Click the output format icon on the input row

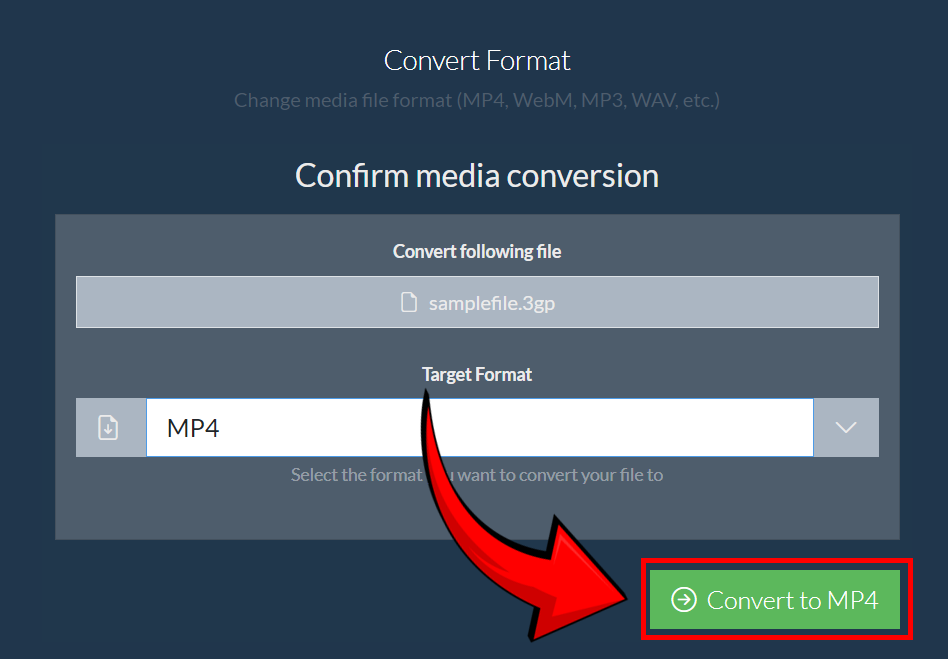[110, 427]
